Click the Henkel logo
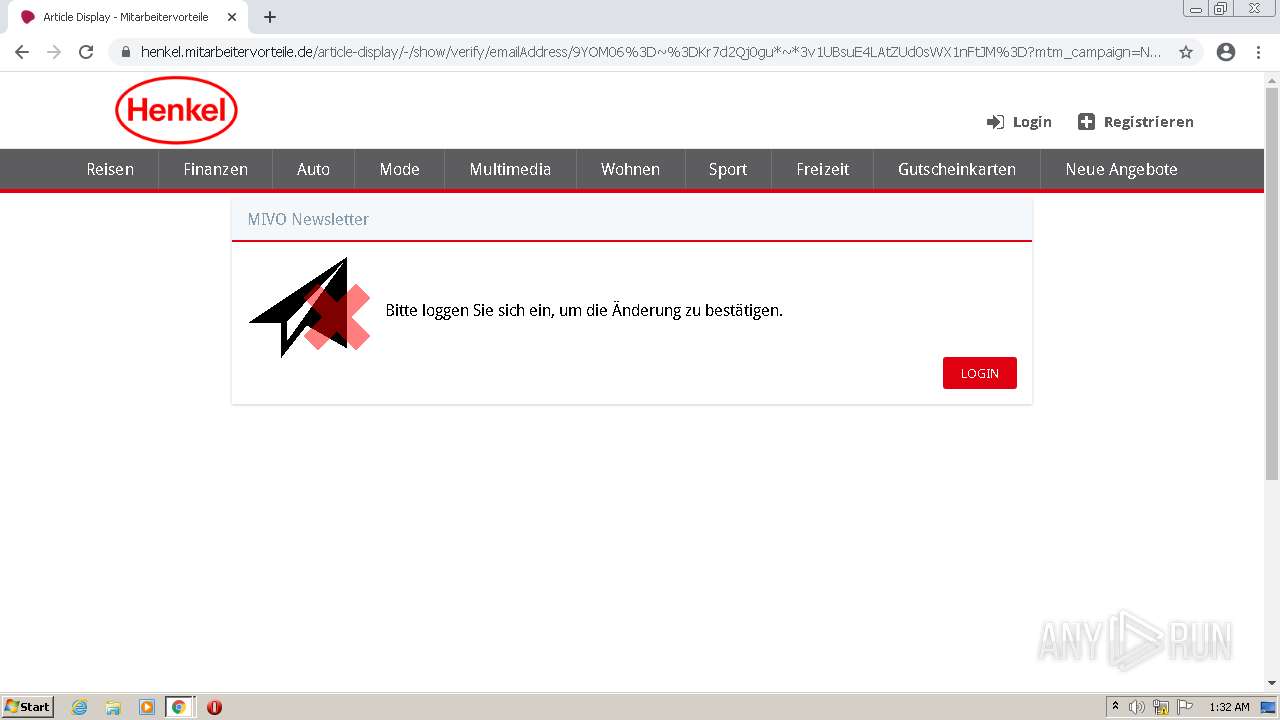Image resolution: width=1280 pixels, height=720 pixels. point(176,110)
